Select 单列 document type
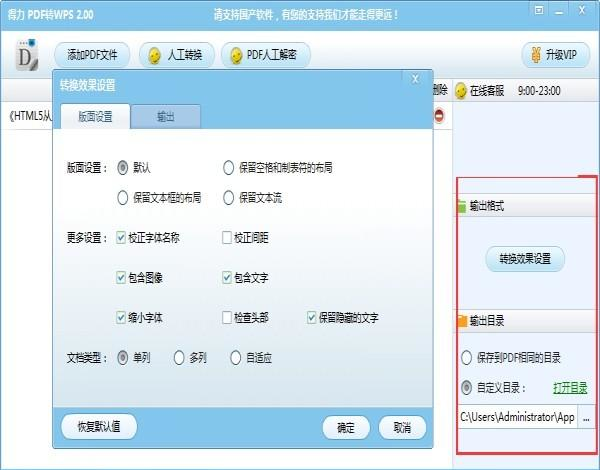 pos(122,358)
